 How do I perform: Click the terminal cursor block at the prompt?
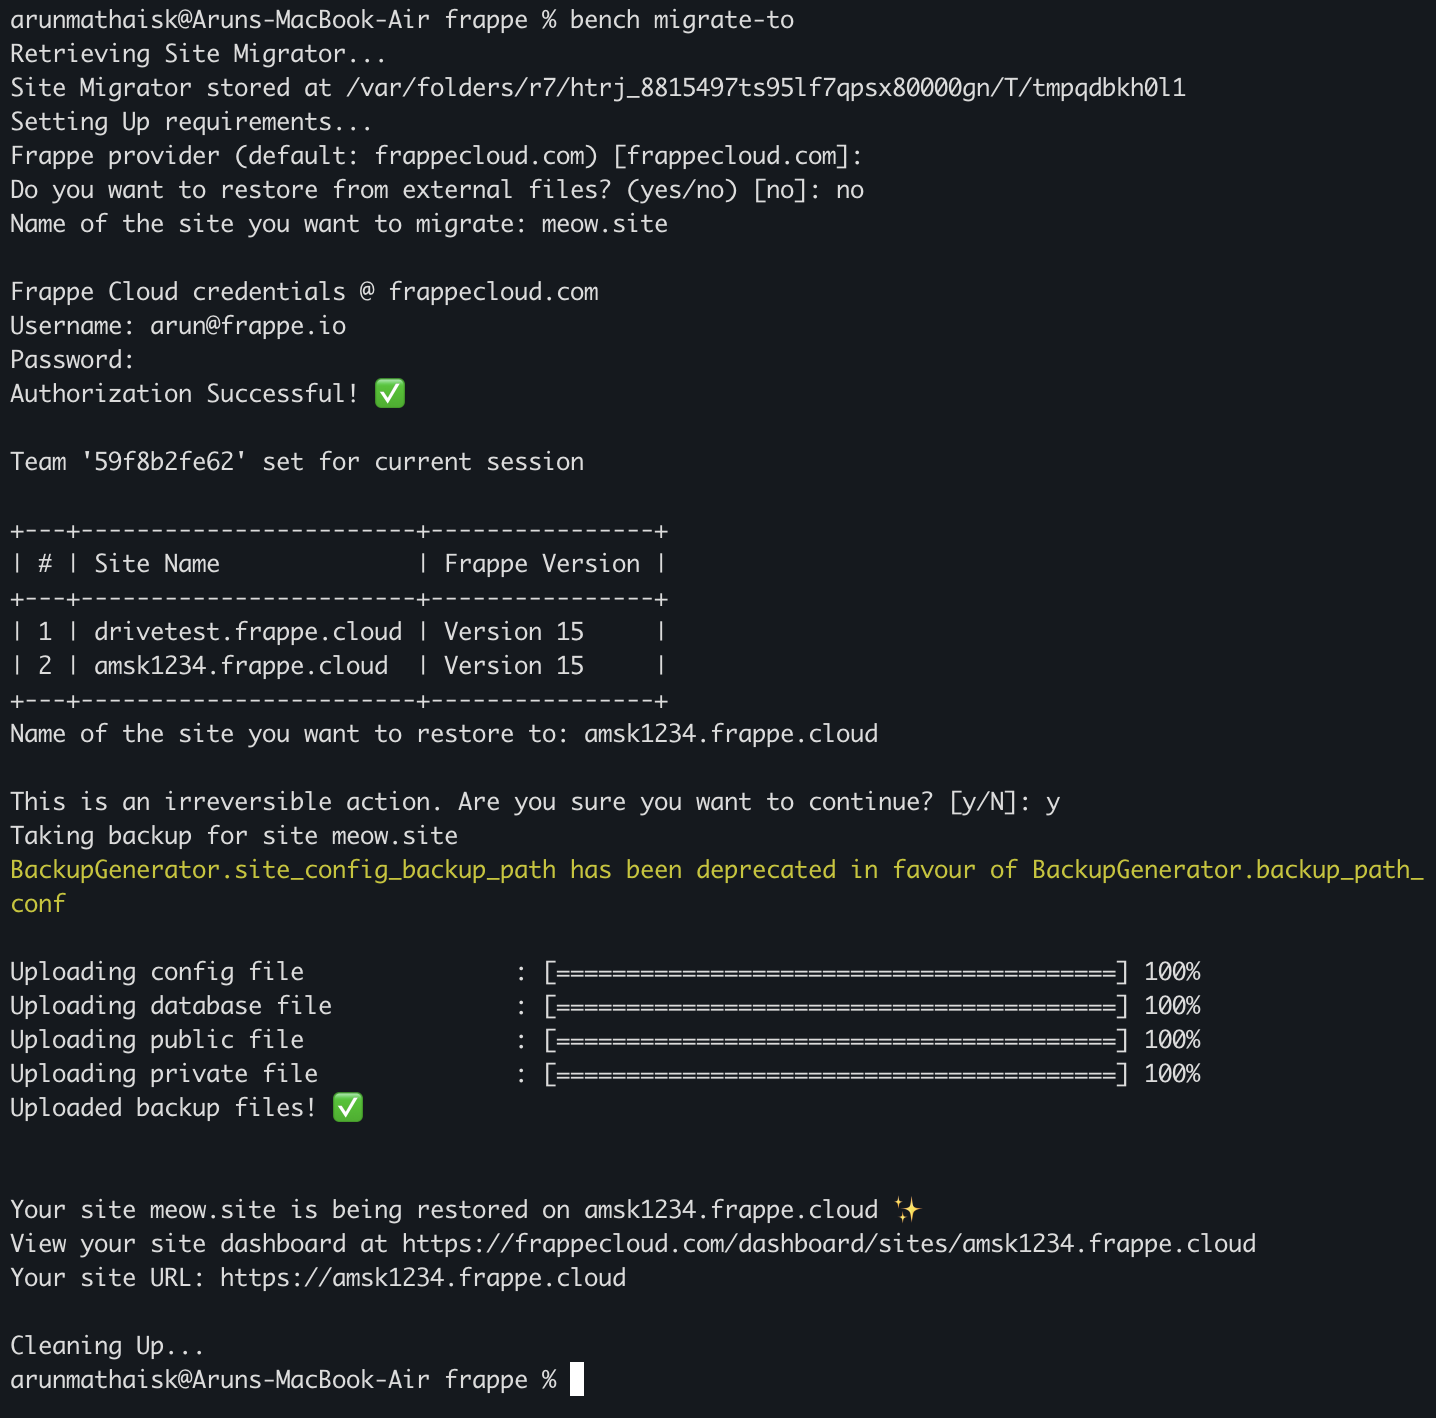pyautogui.click(x=577, y=1379)
